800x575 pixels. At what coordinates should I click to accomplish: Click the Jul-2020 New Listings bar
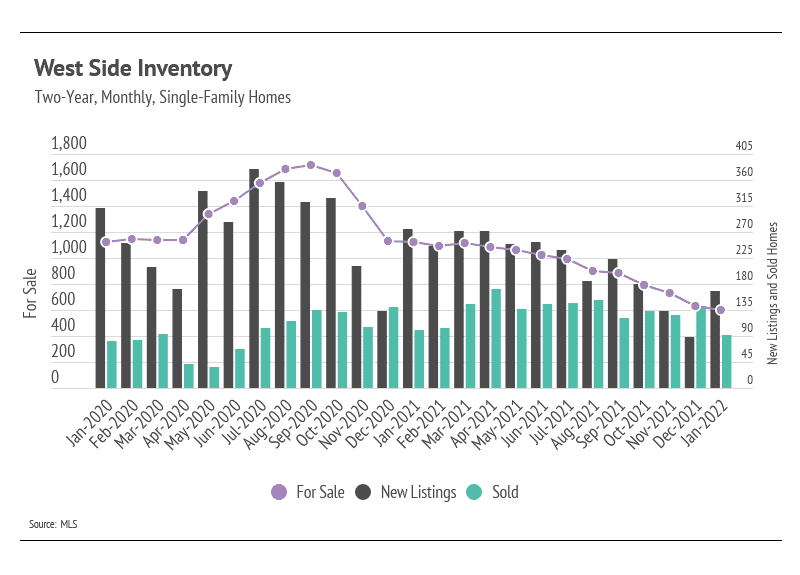254,279
